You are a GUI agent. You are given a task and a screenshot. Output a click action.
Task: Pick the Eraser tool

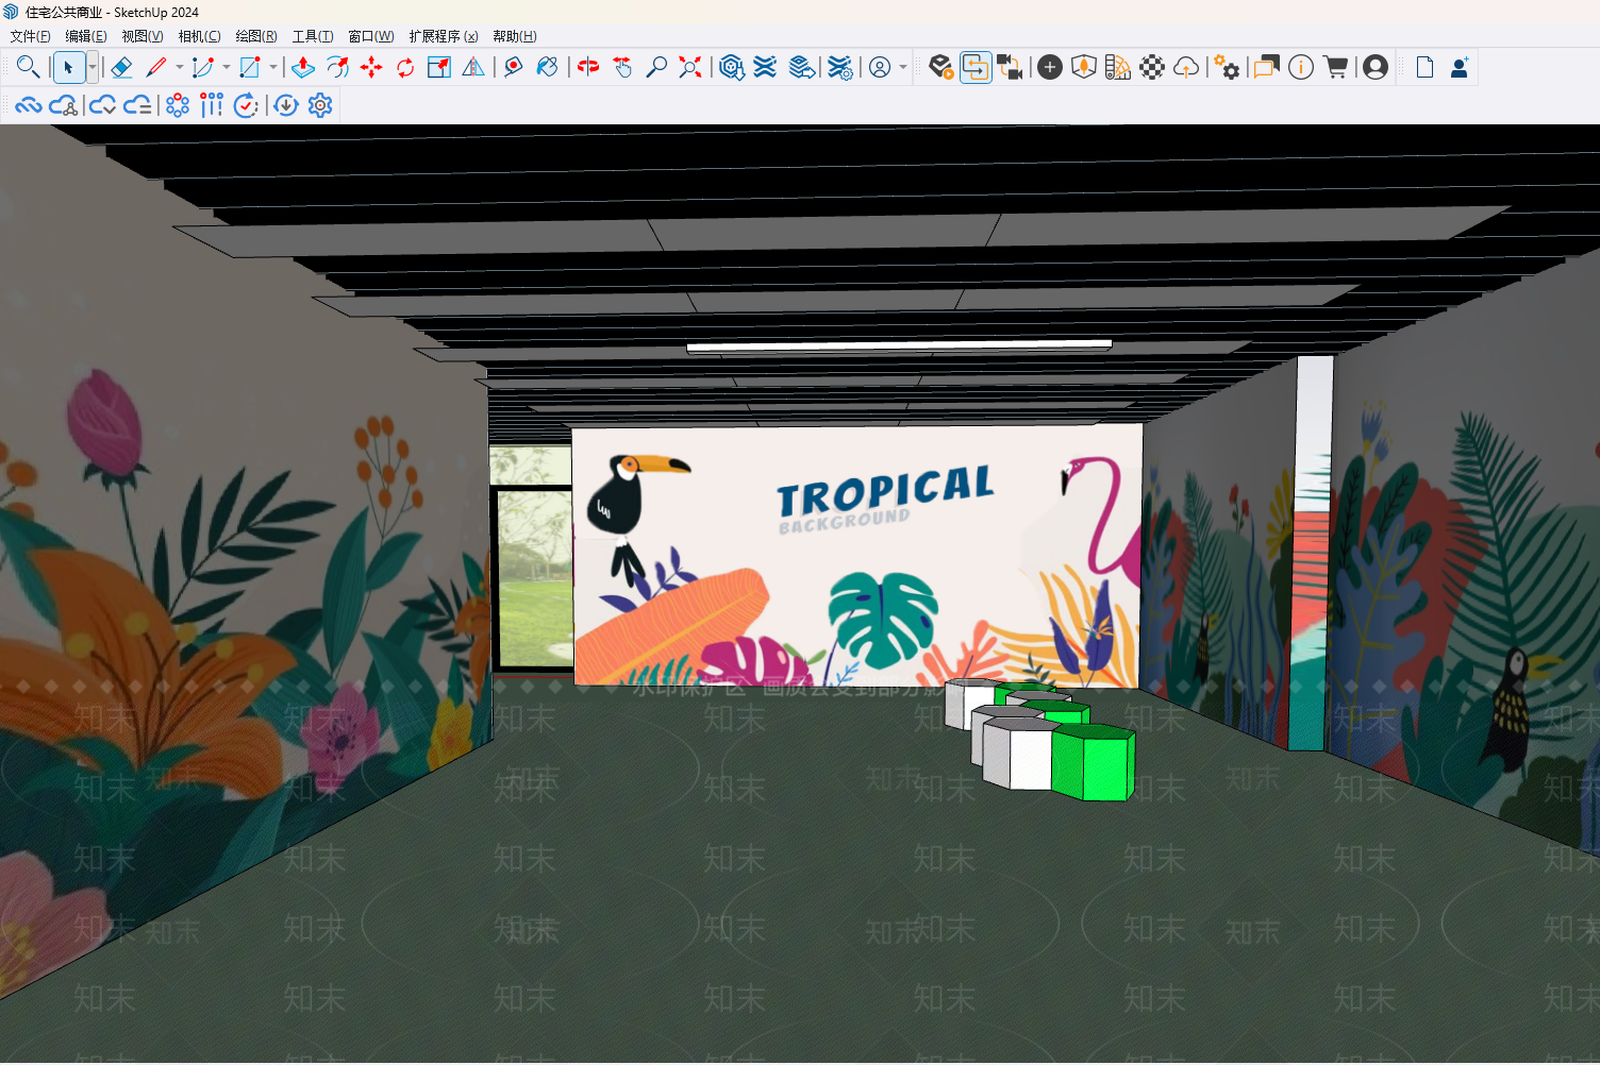pos(121,67)
